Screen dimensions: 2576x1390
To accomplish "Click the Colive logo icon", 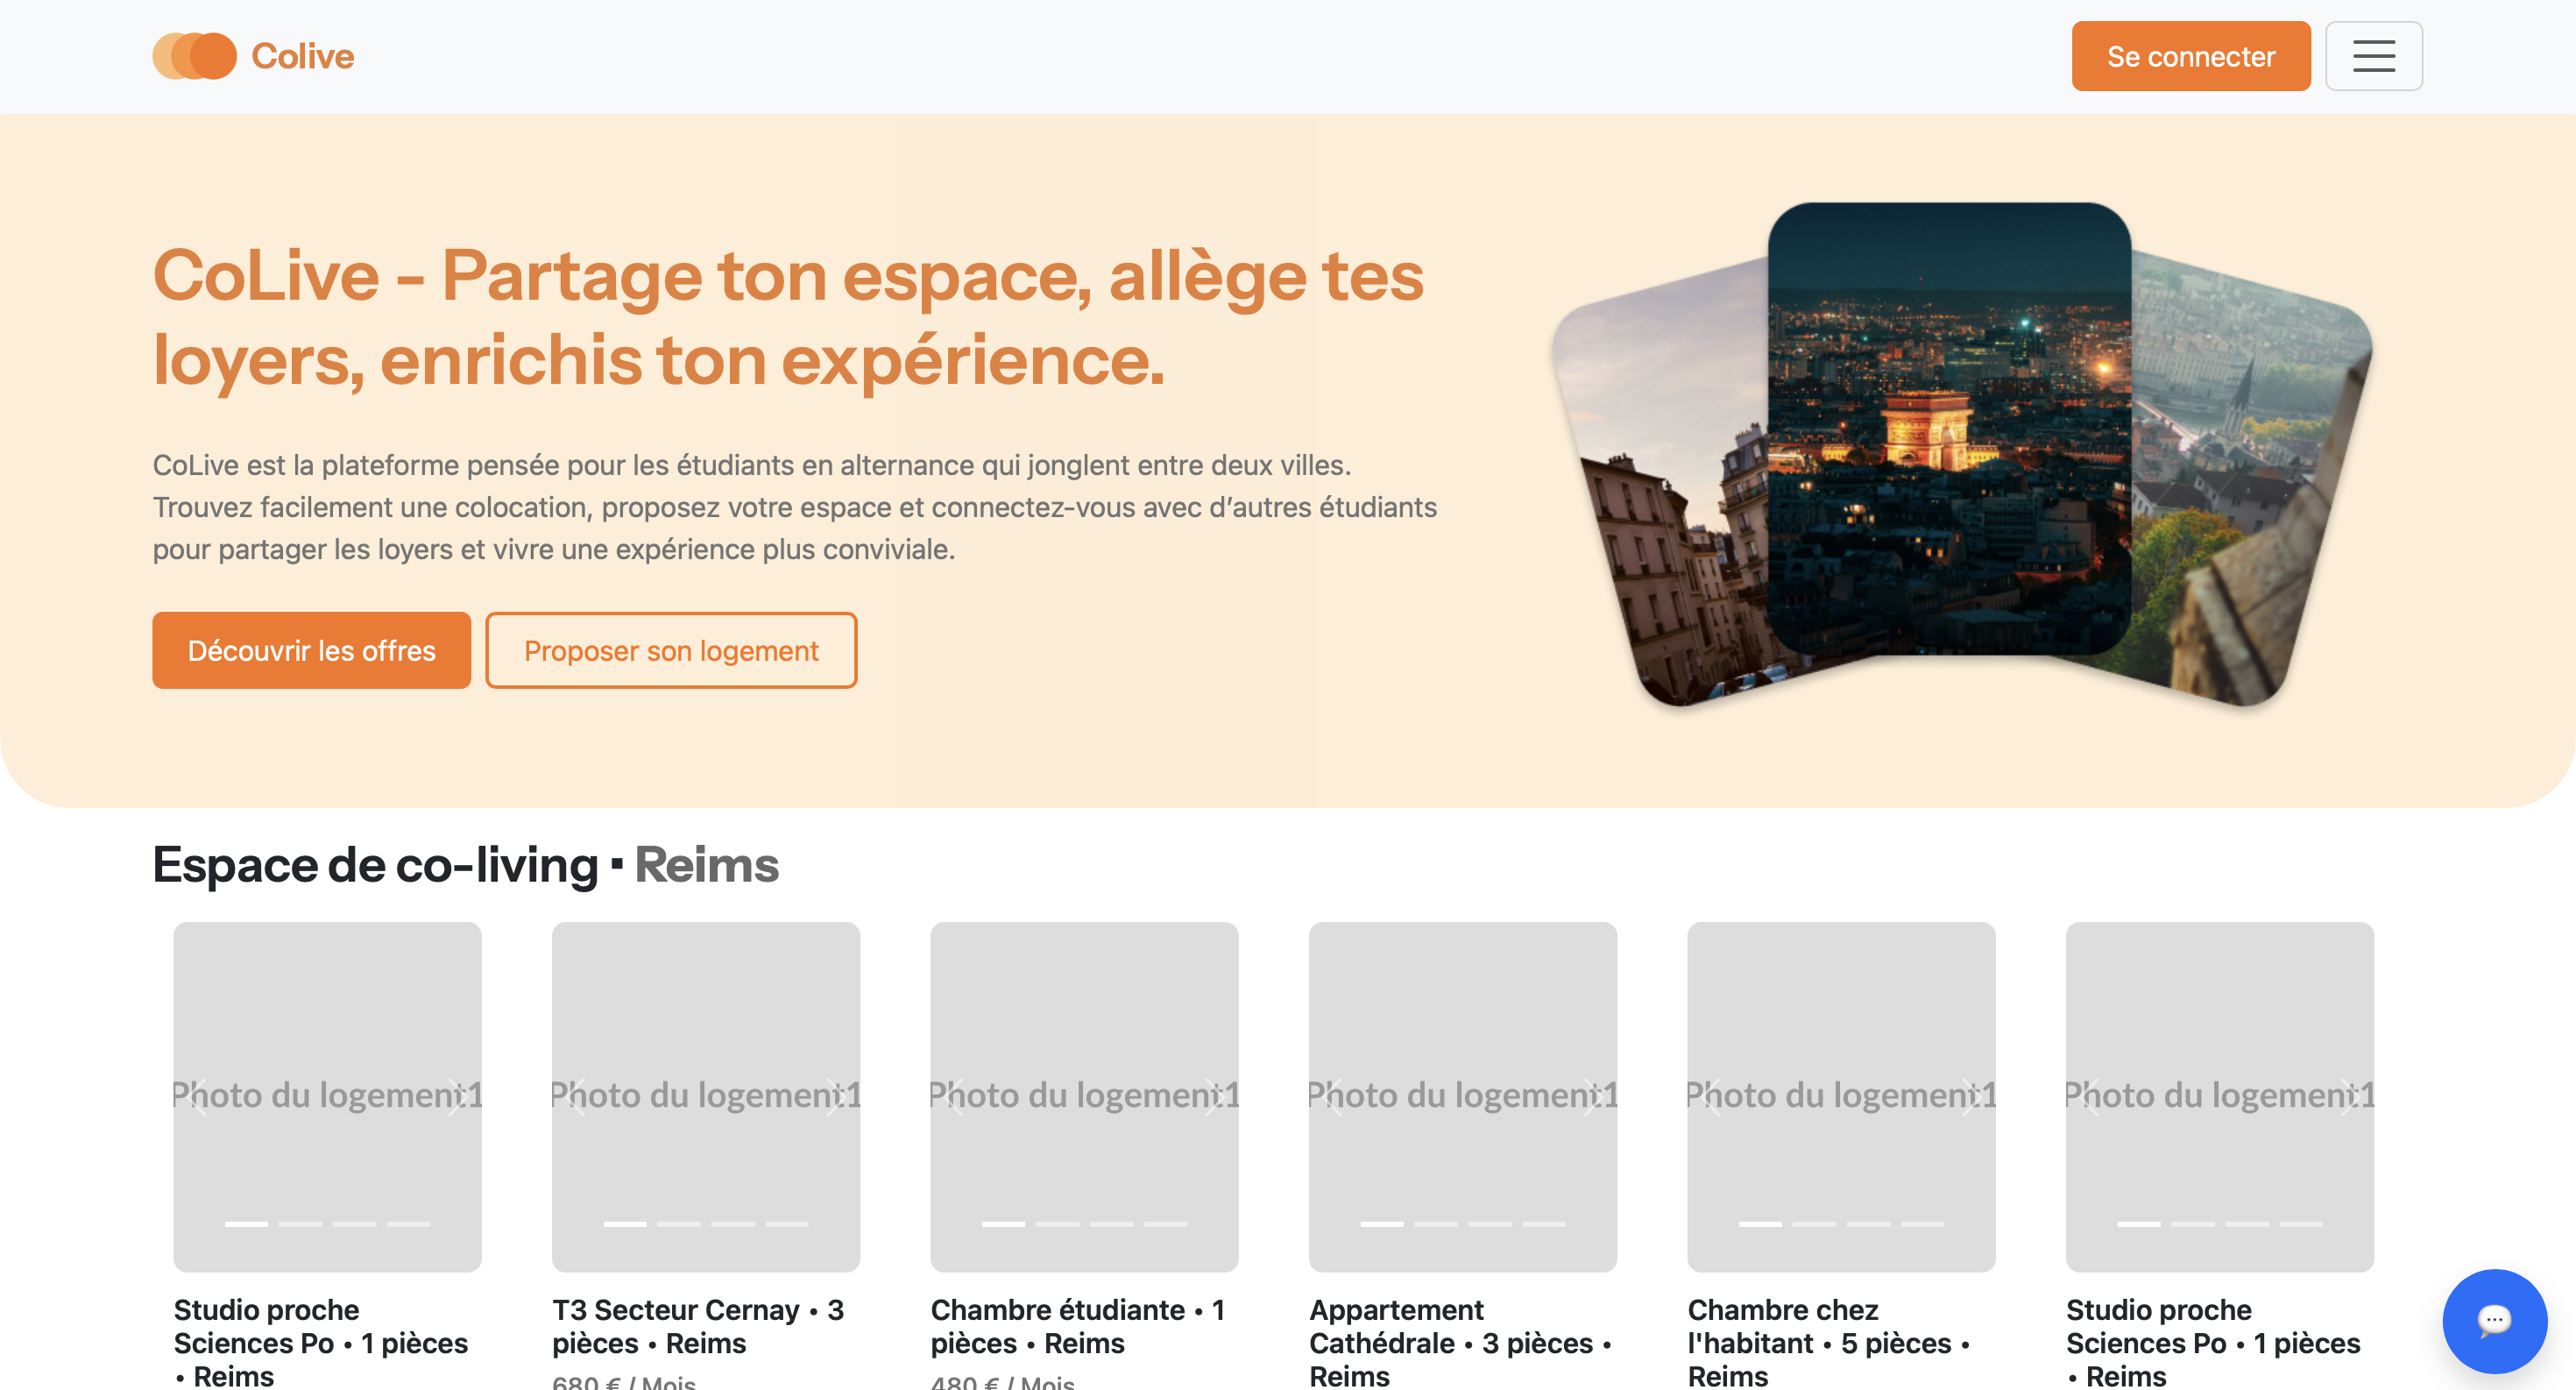I will 194,56.
